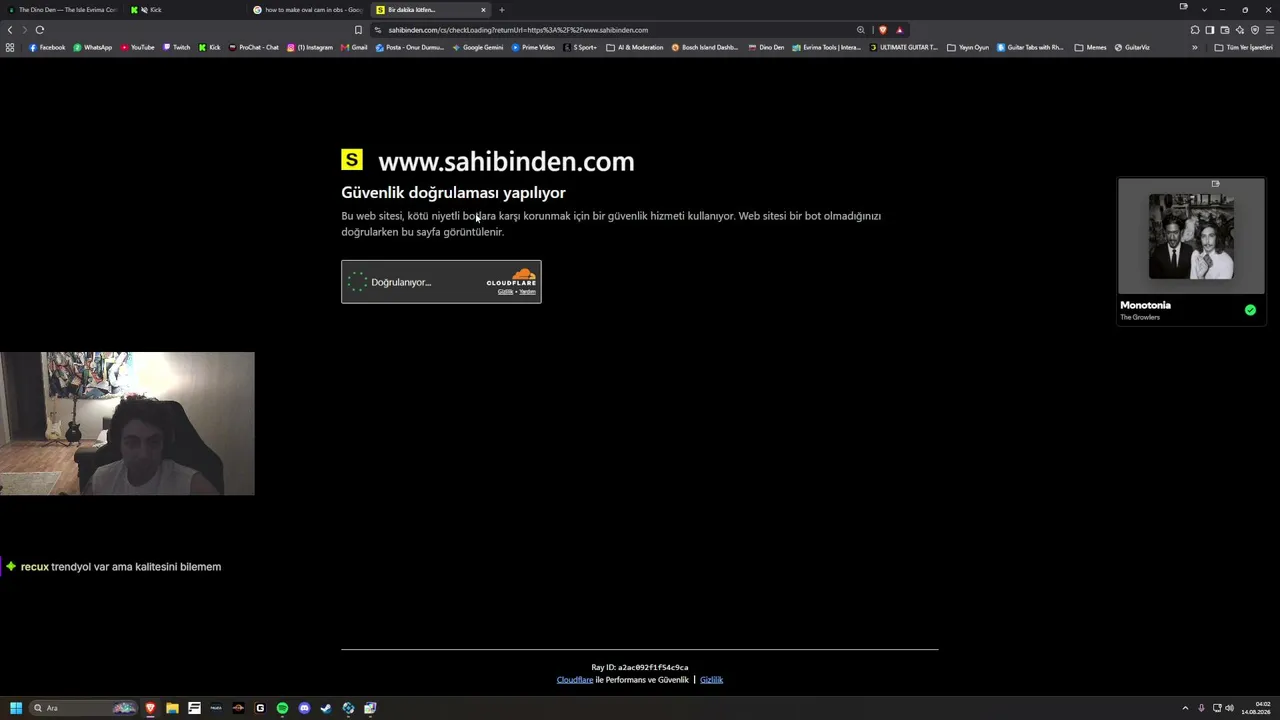Open the Twitch bookmark
Viewport: 1280px width, 720px height.
click(176, 47)
